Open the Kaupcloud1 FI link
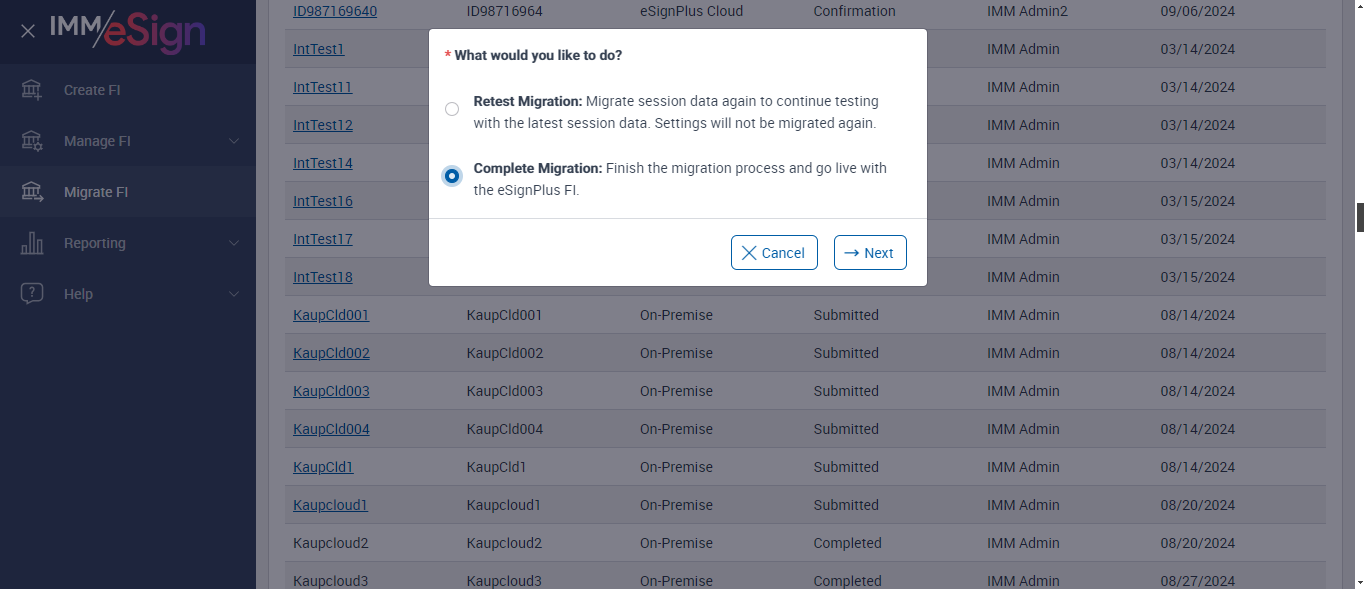Screen dimensions: 1366x589 point(330,505)
